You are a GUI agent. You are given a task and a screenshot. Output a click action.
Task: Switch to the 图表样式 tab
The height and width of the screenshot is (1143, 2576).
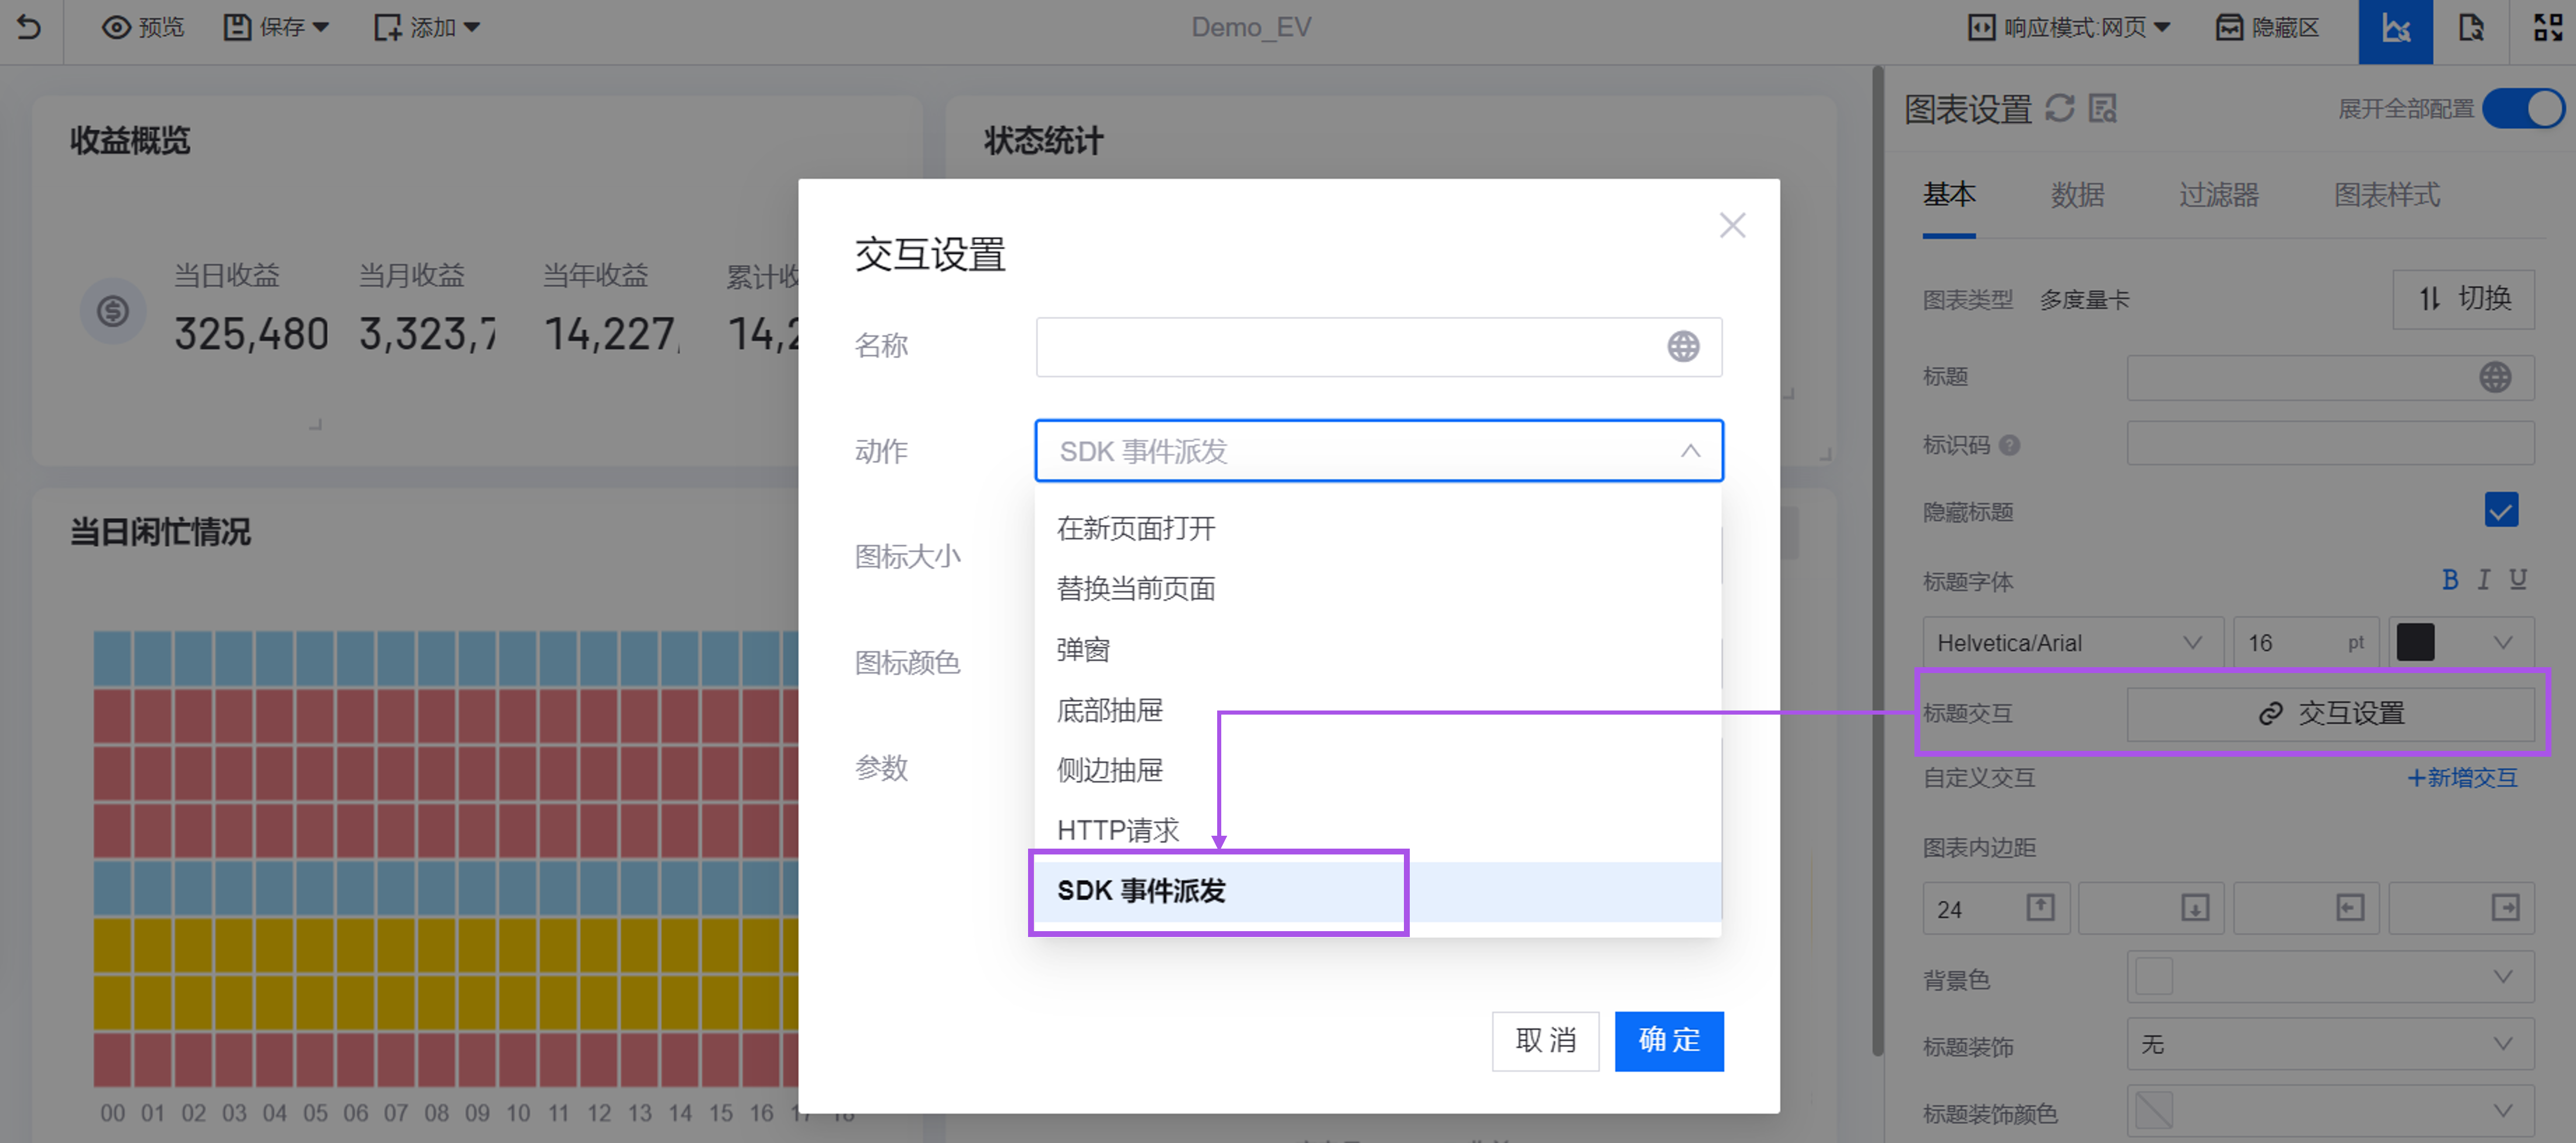pyautogui.click(x=2386, y=195)
